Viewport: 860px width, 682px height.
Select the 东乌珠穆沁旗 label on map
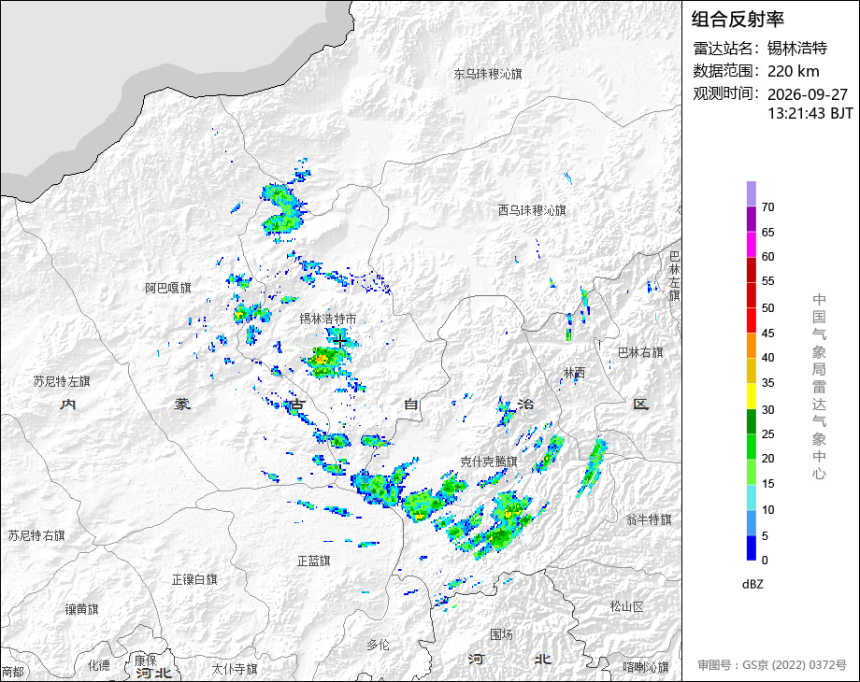click(488, 74)
